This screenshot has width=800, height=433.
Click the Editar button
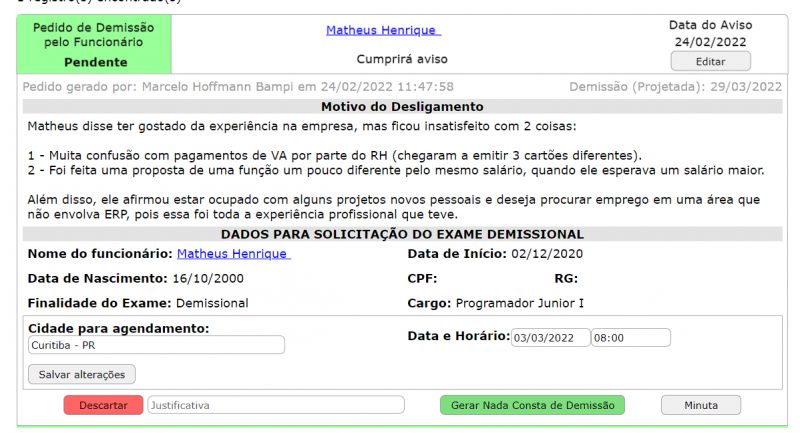click(709, 61)
